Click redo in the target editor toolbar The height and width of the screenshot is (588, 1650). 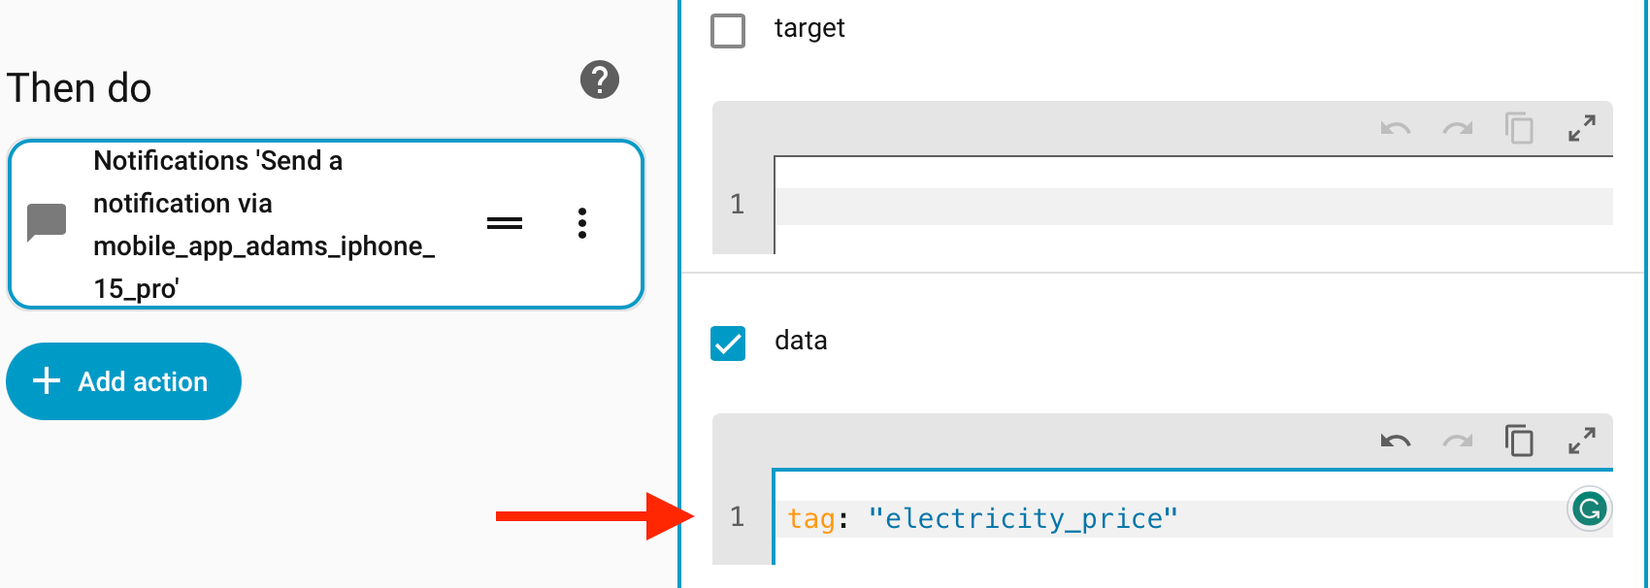[1457, 128]
